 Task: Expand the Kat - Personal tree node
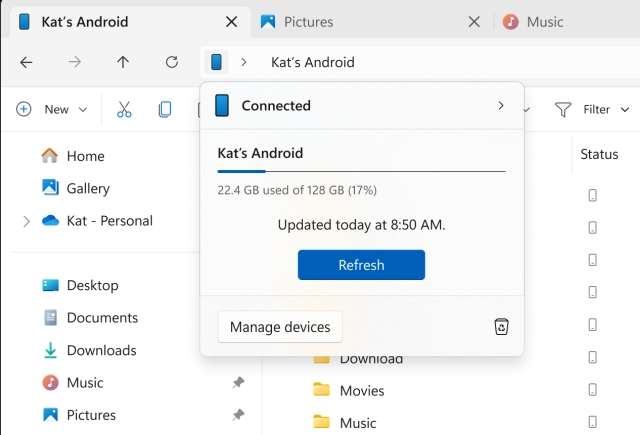[x=26, y=221]
